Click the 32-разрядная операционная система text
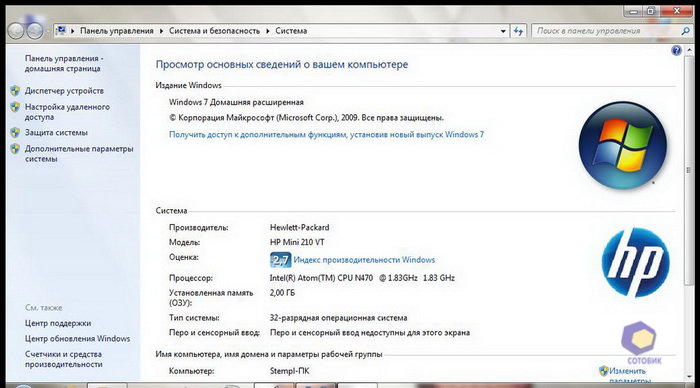The height and width of the screenshot is (388, 700). tap(338, 318)
